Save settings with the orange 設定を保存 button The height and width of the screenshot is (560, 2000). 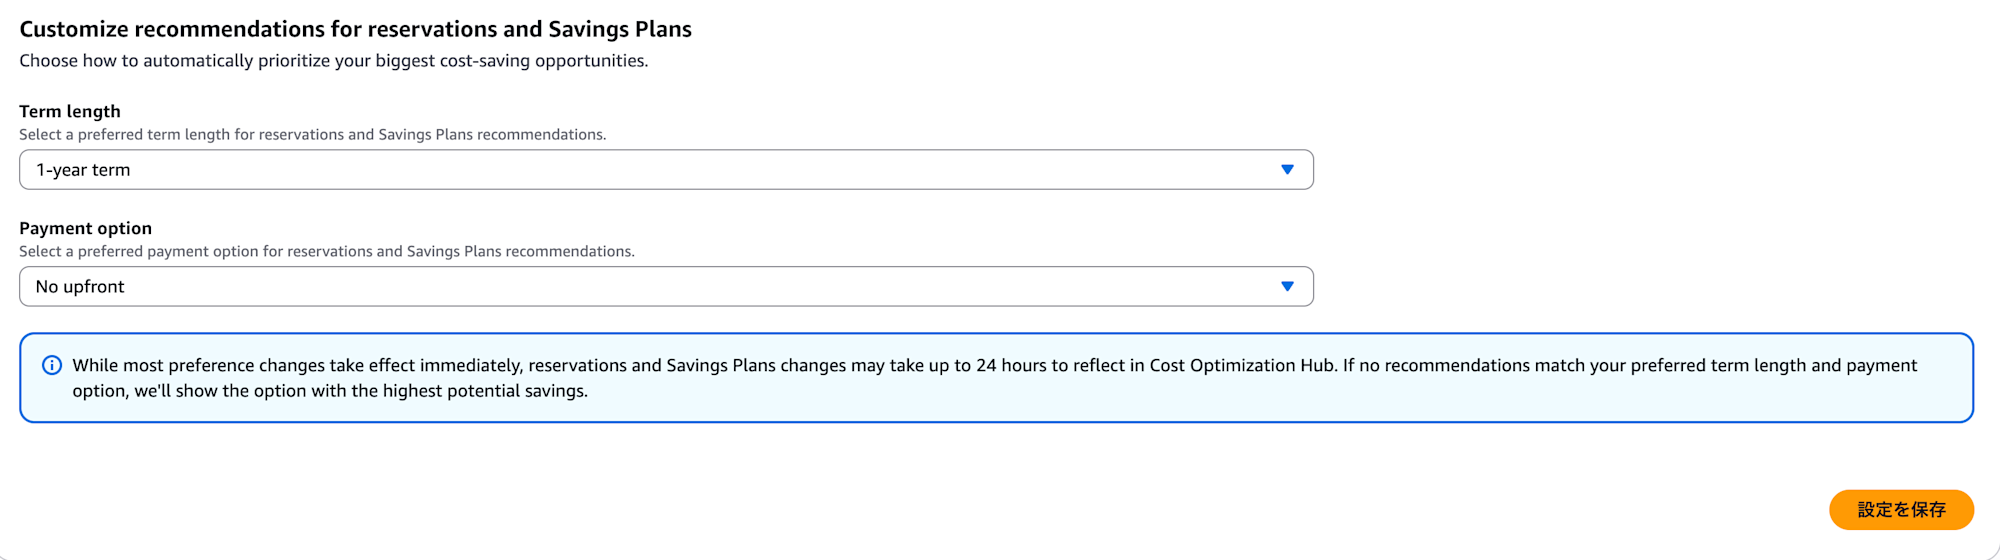pos(1901,510)
